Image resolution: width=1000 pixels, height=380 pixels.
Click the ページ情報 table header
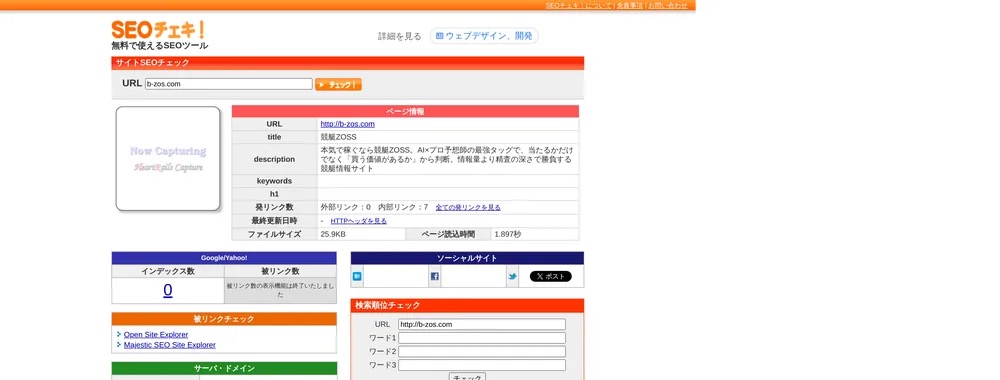405,111
